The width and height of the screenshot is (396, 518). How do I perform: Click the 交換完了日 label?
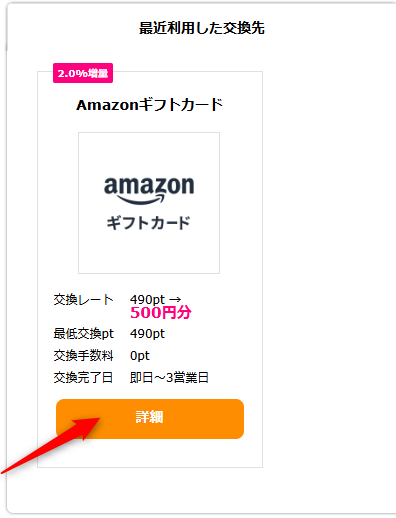pos(83,378)
